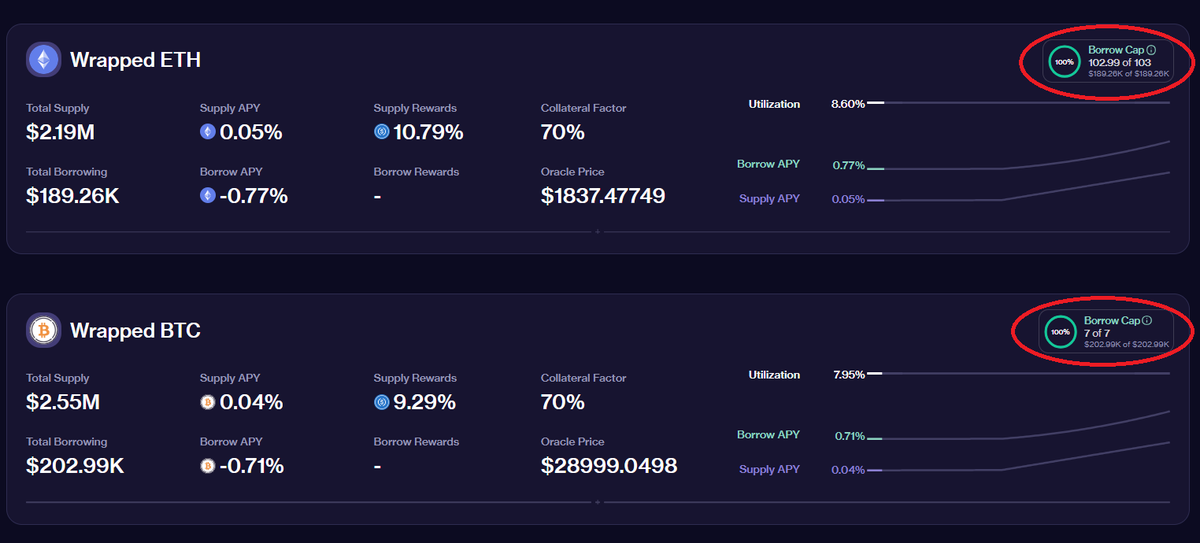Click BTC icon beside Borrow APY -0.71%

tap(208, 466)
